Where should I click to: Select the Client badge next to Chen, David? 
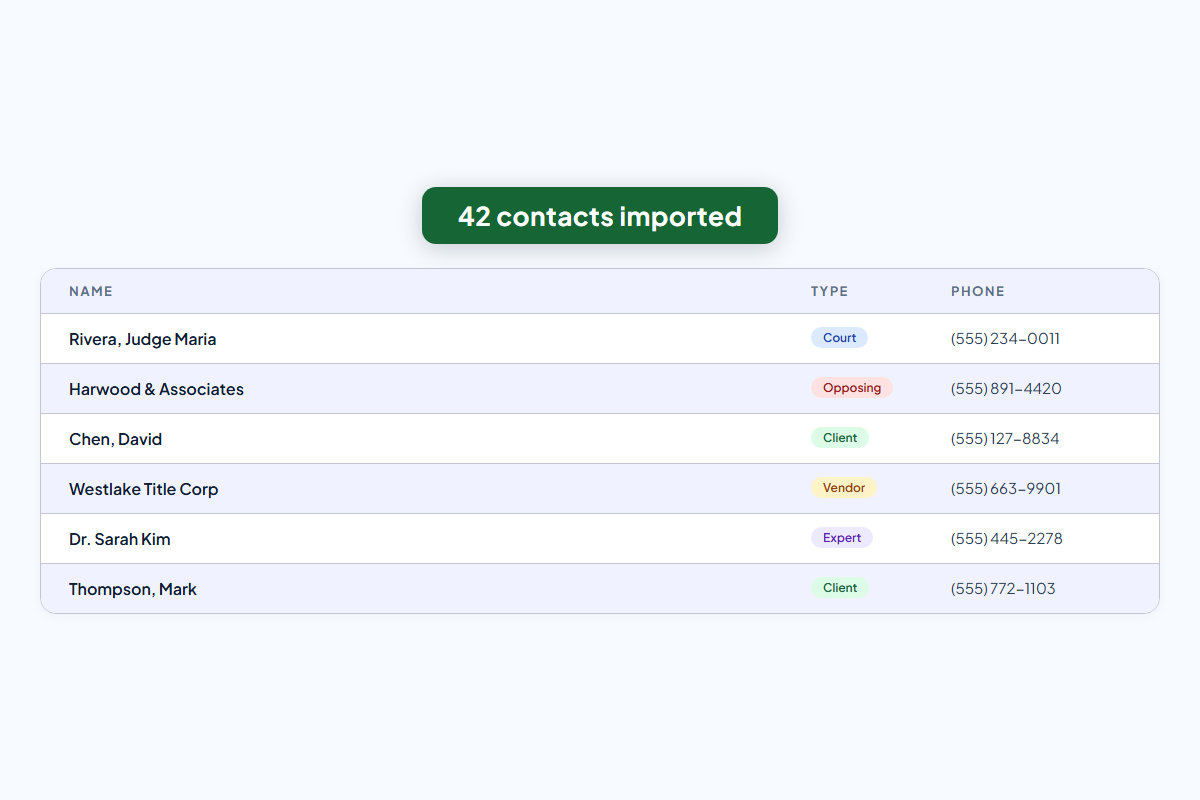(839, 438)
